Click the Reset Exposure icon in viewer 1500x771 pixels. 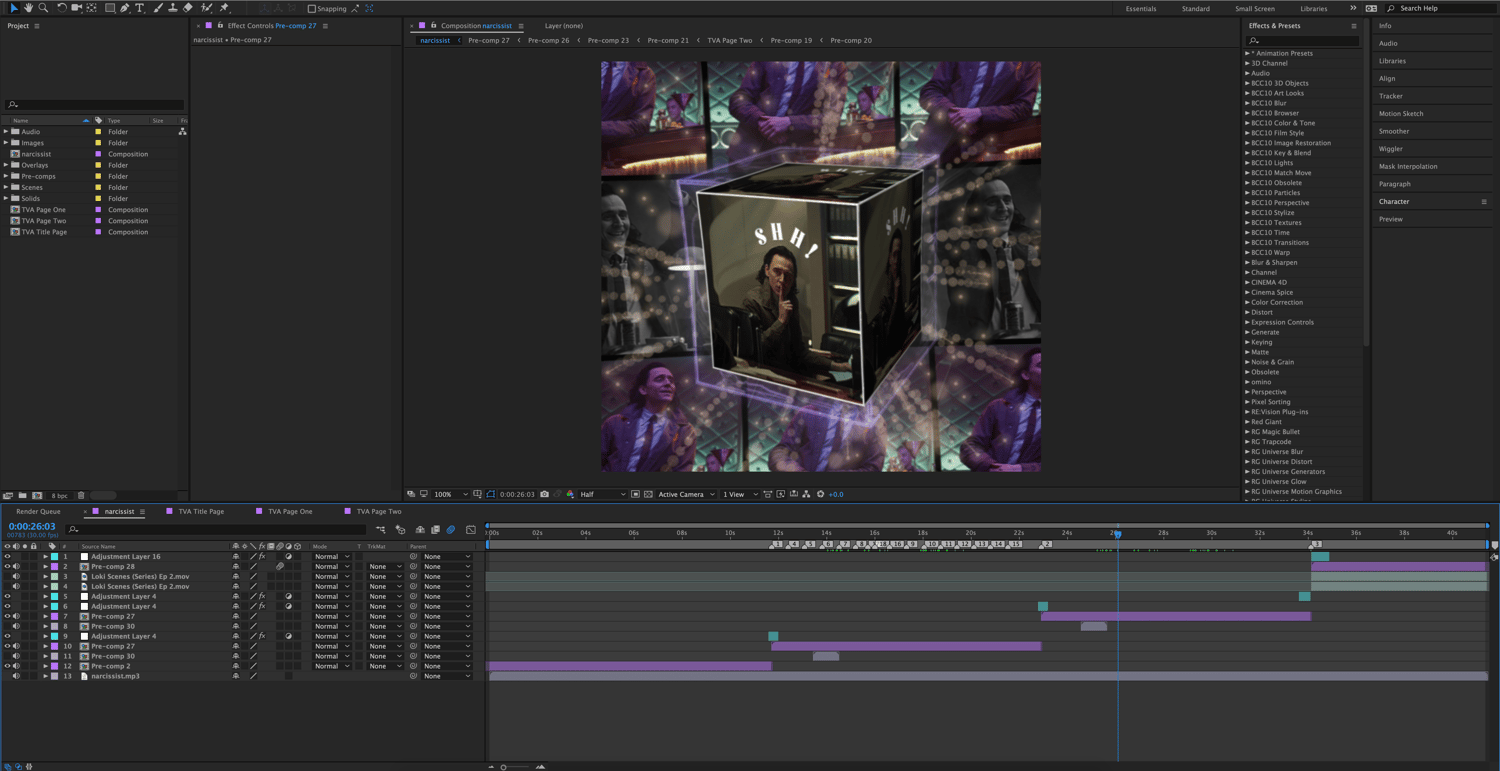pos(820,494)
